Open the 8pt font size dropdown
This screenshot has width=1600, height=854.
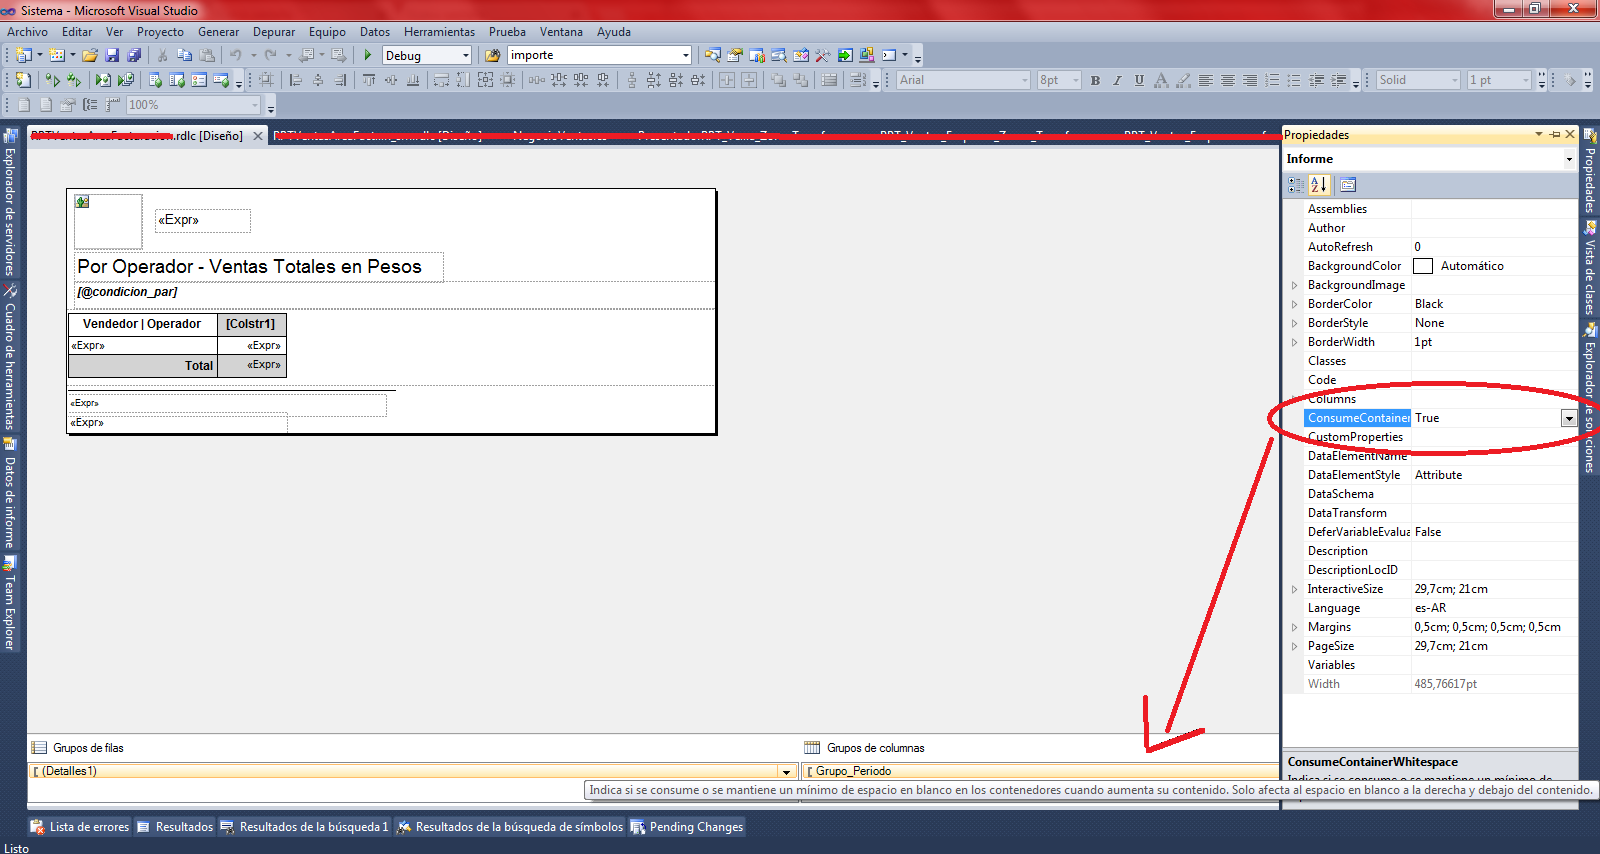1076,80
